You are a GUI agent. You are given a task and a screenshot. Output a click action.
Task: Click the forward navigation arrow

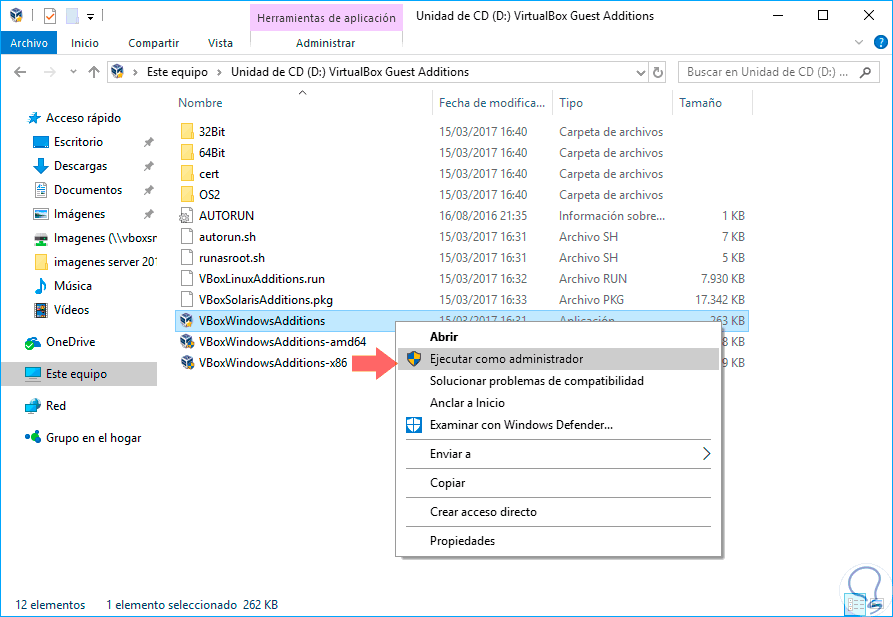pyautogui.click(x=50, y=72)
